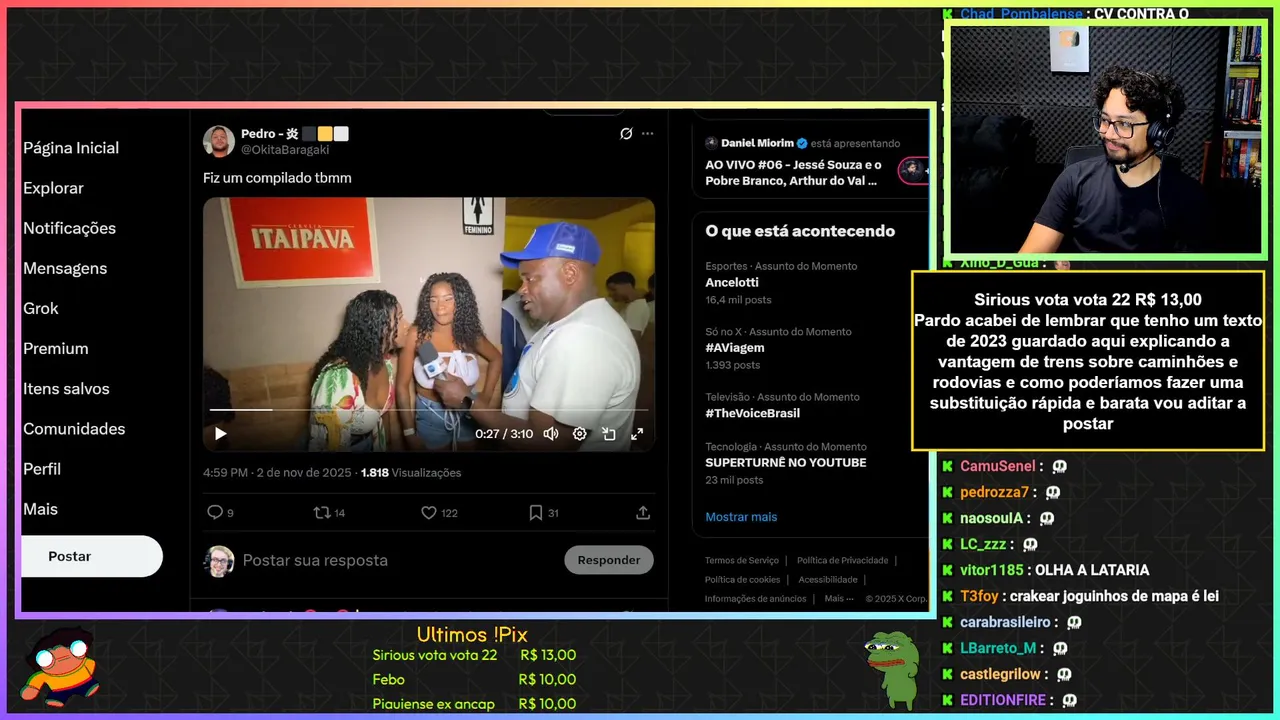
Task: Play the video with the play icon
Action: point(221,434)
